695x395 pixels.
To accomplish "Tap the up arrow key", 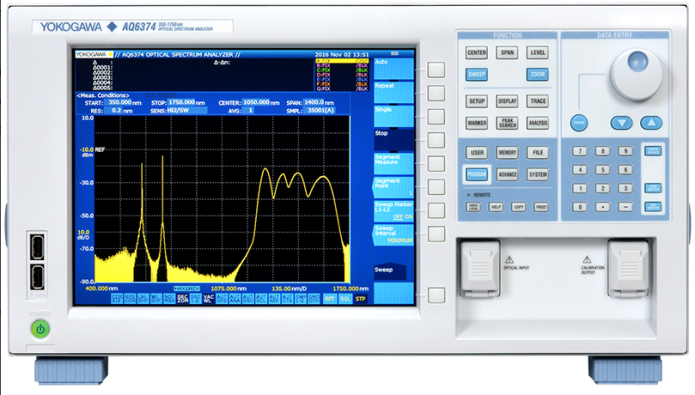I will [x=651, y=123].
